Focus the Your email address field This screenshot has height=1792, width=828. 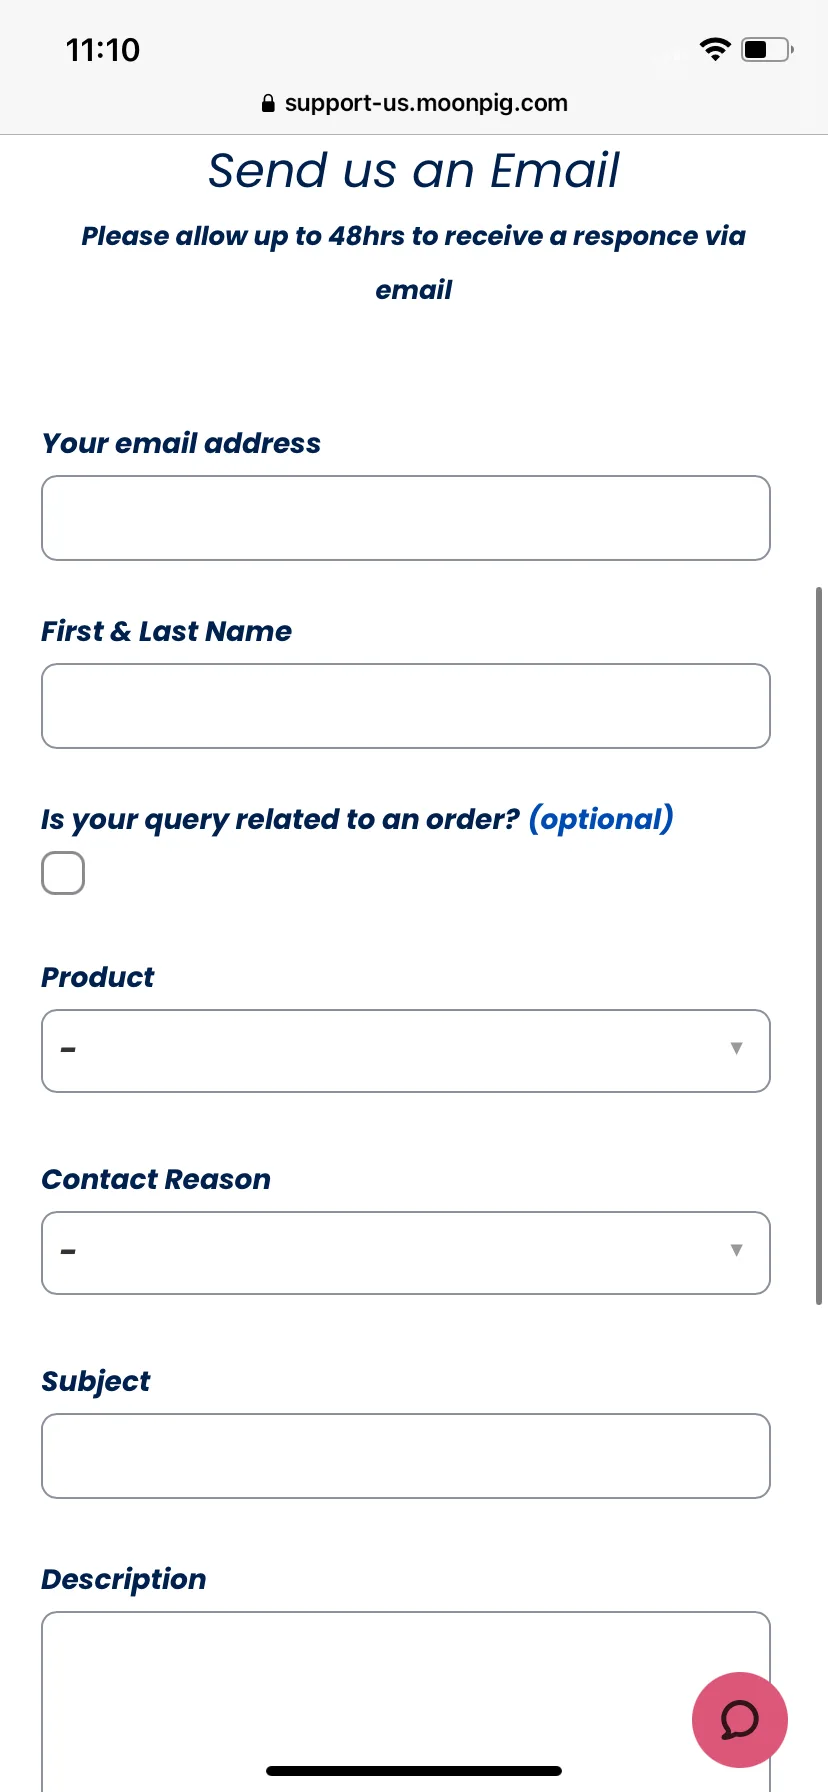pyautogui.click(x=406, y=518)
